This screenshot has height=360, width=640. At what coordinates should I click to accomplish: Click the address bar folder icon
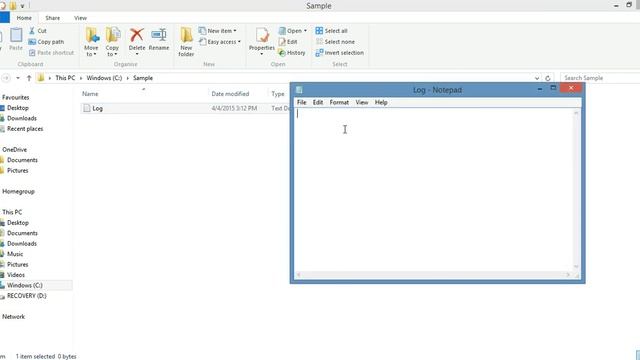[40, 78]
